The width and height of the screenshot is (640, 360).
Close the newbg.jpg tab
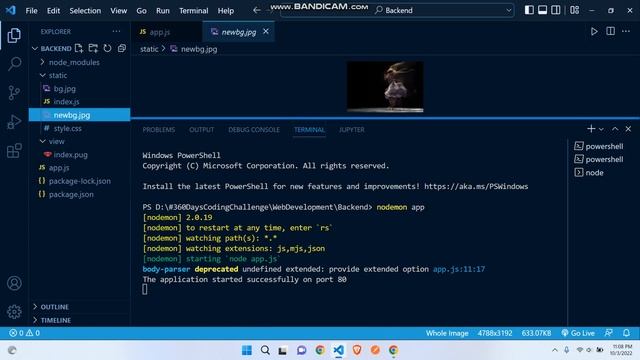click(x=266, y=31)
